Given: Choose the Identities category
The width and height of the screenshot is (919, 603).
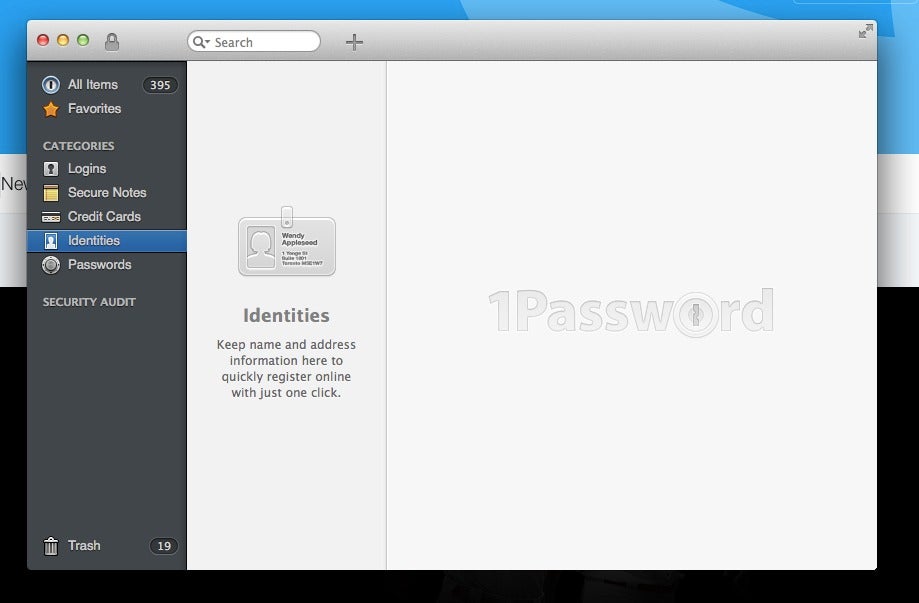Looking at the screenshot, I should click(107, 241).
